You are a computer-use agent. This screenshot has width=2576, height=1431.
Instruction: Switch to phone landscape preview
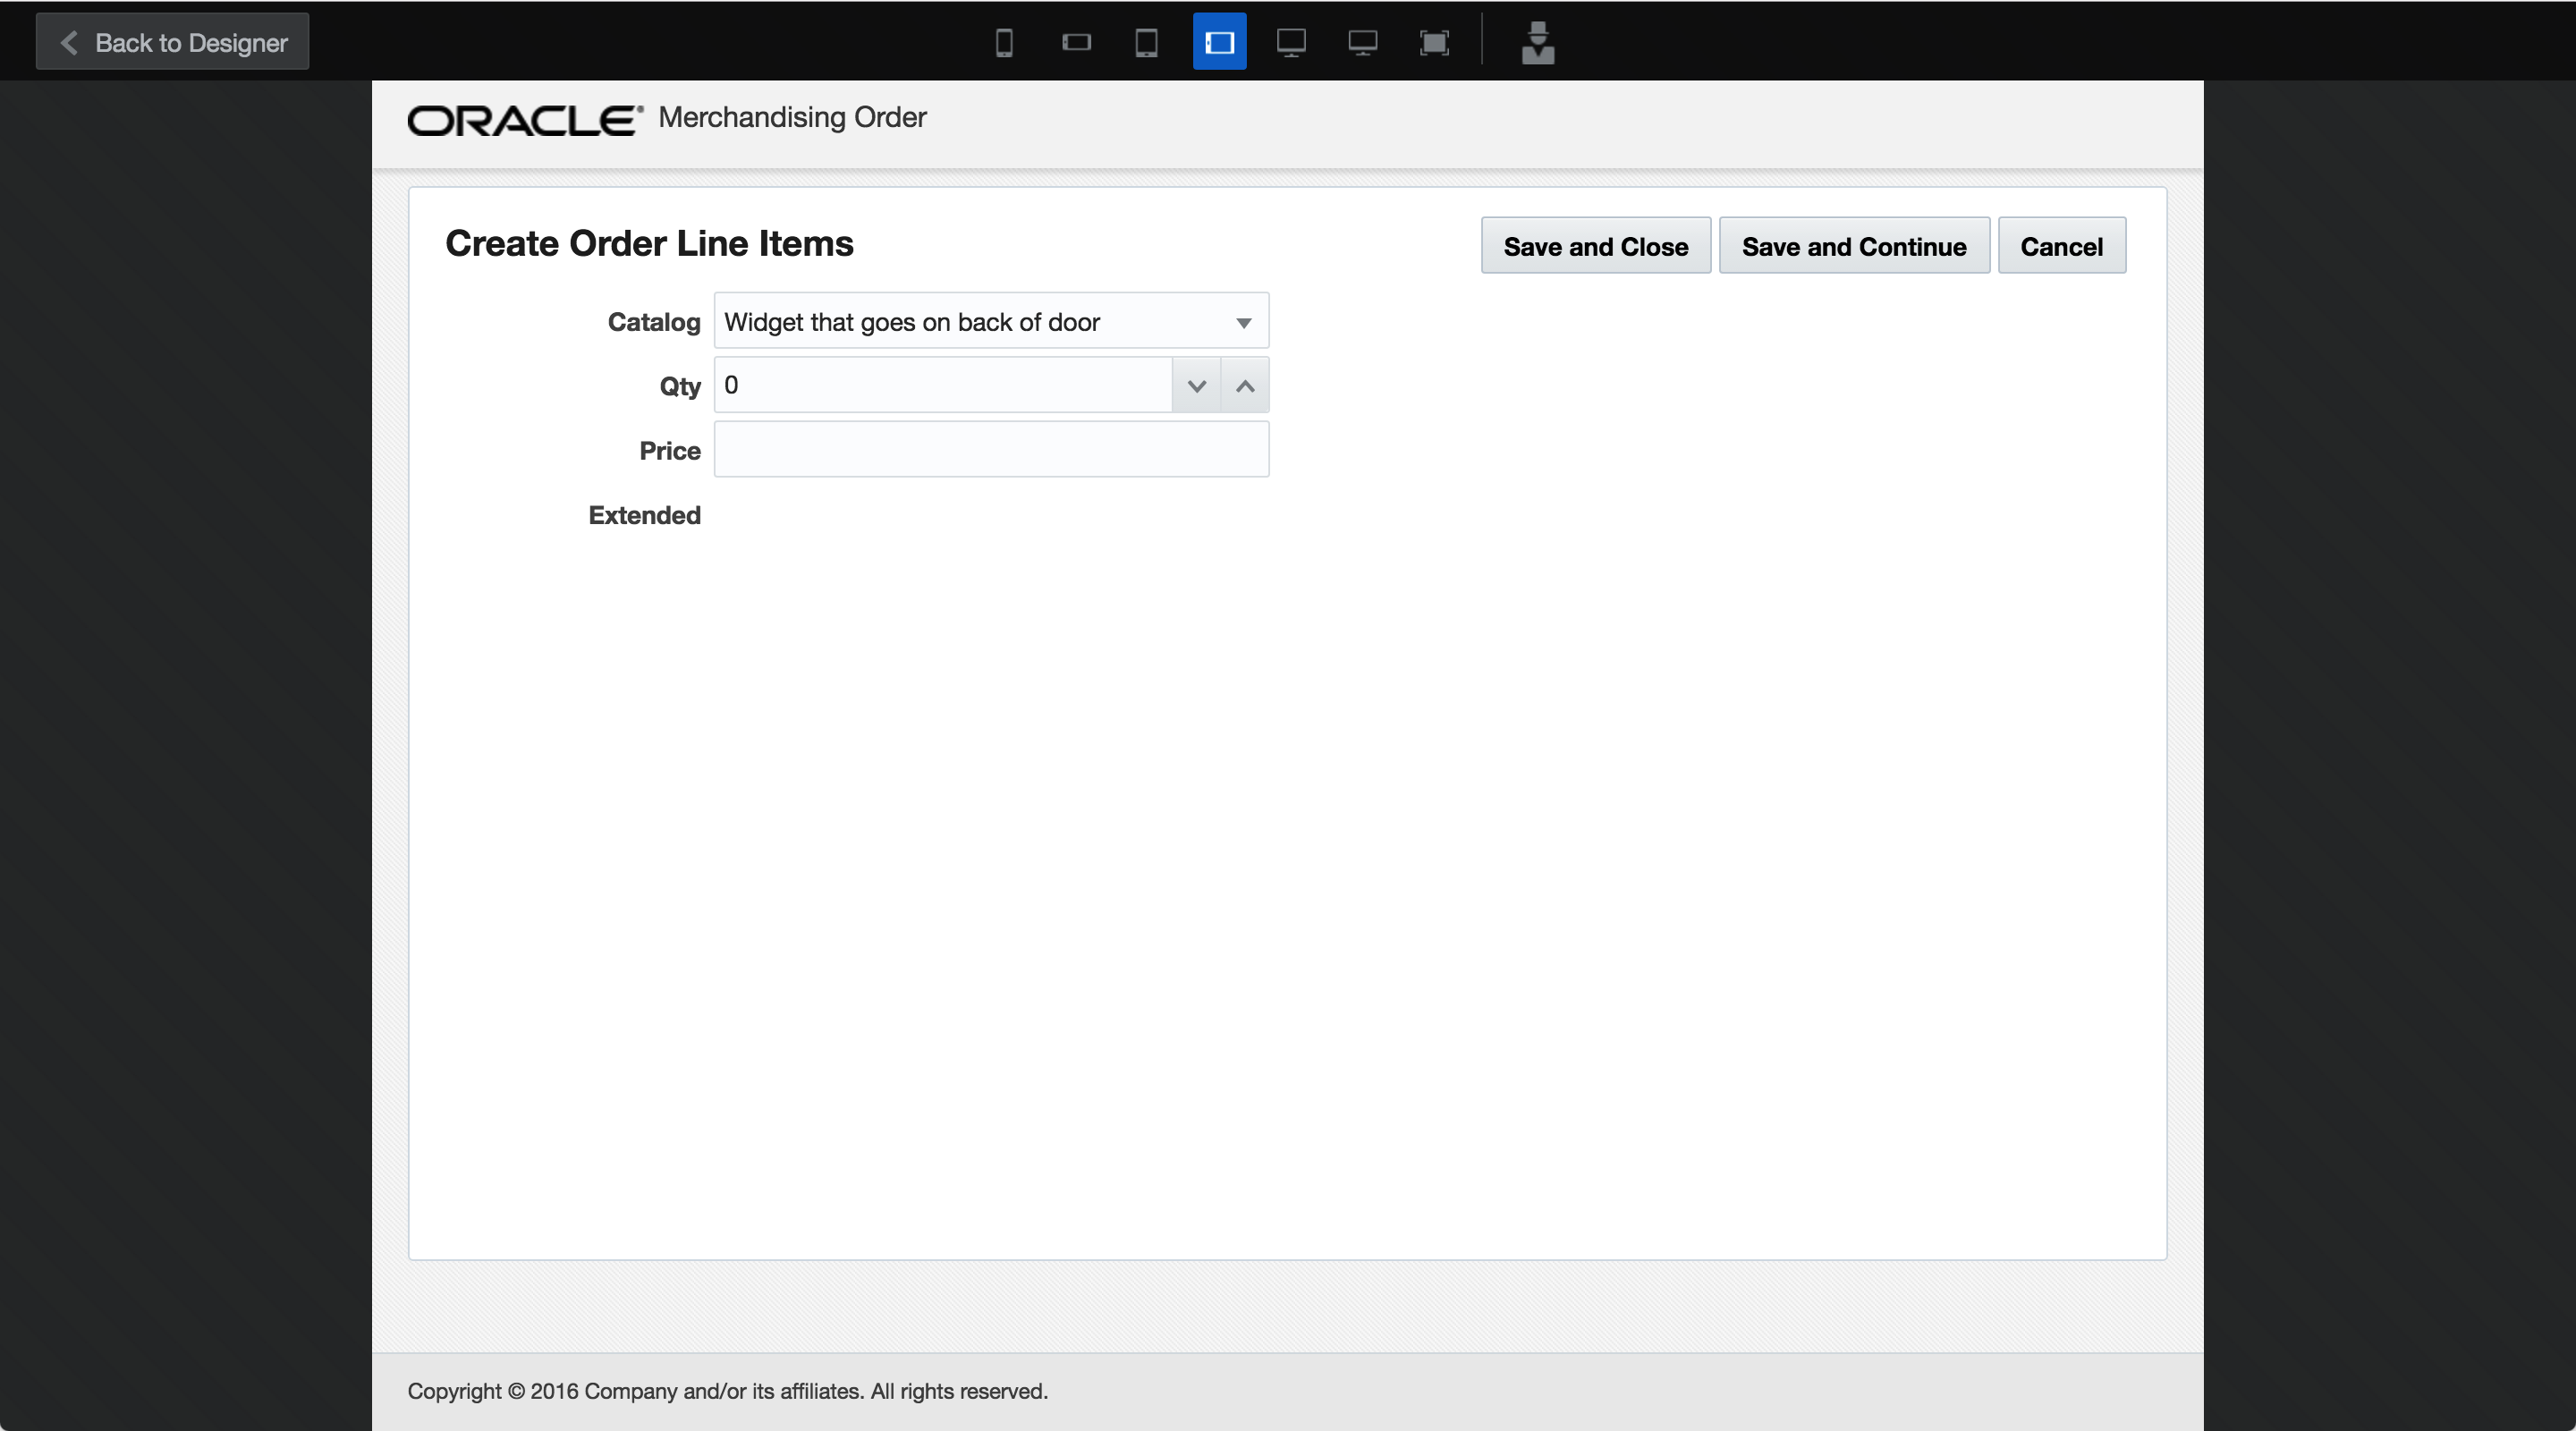coord(1076,42)
